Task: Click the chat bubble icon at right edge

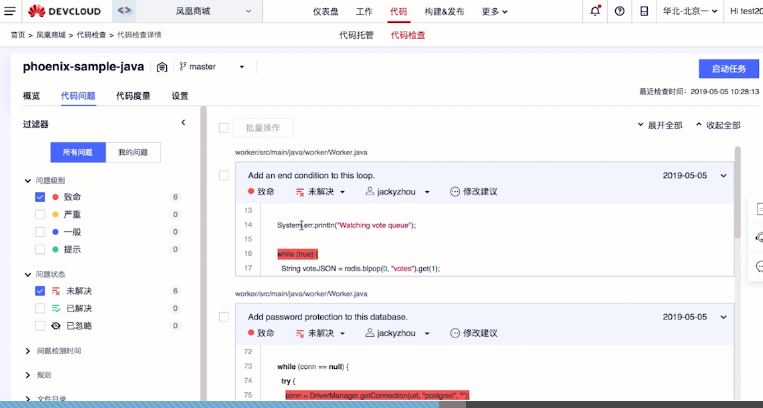Action: tap(759, 266)
